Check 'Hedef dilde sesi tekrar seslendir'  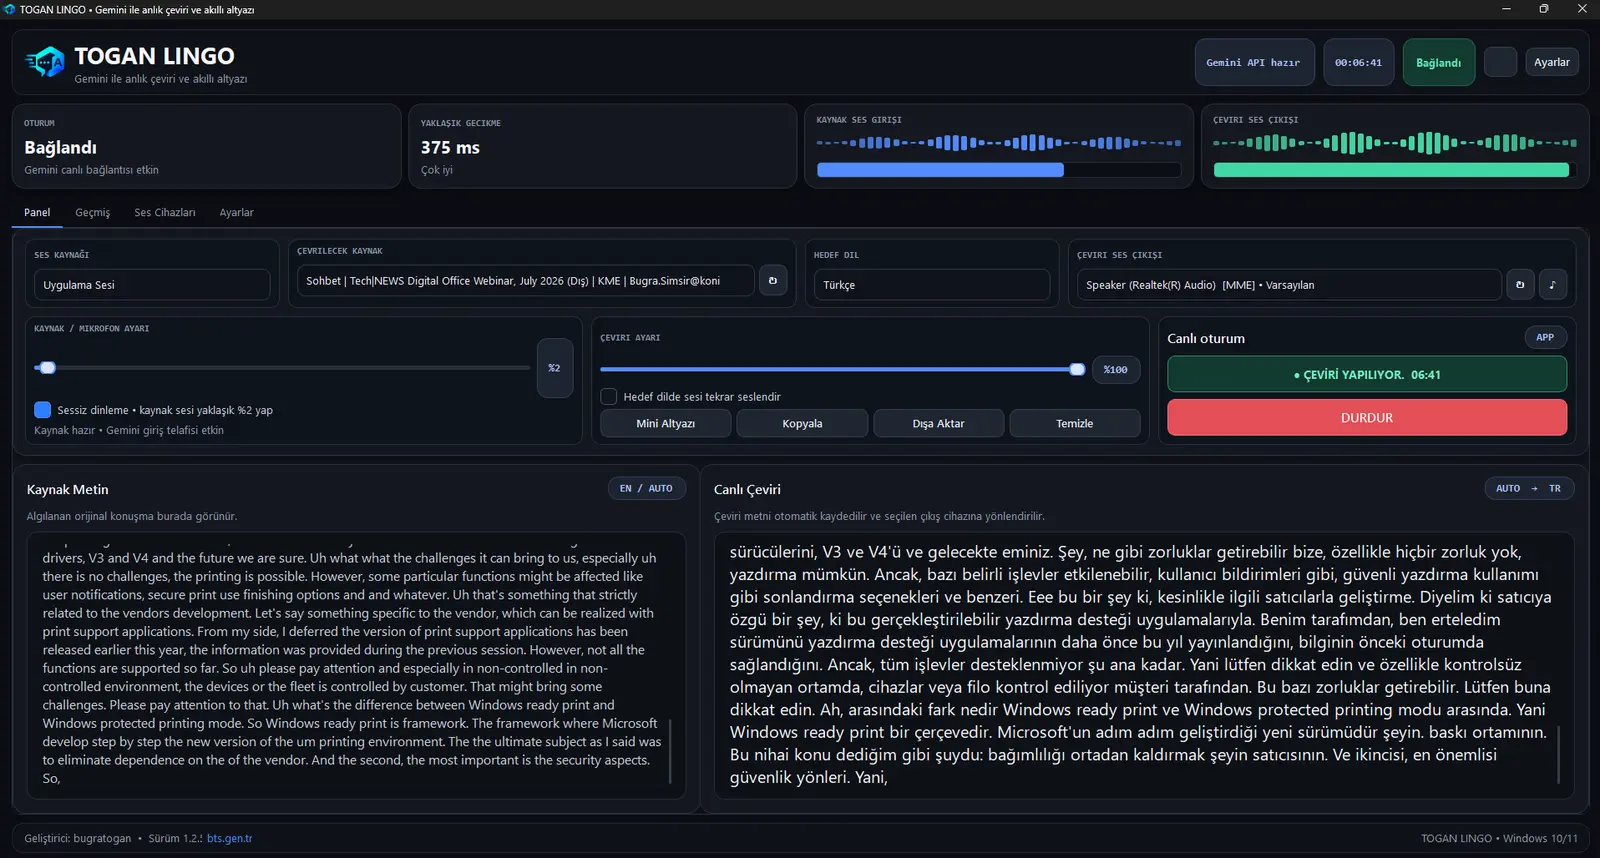tap(608, 397)
